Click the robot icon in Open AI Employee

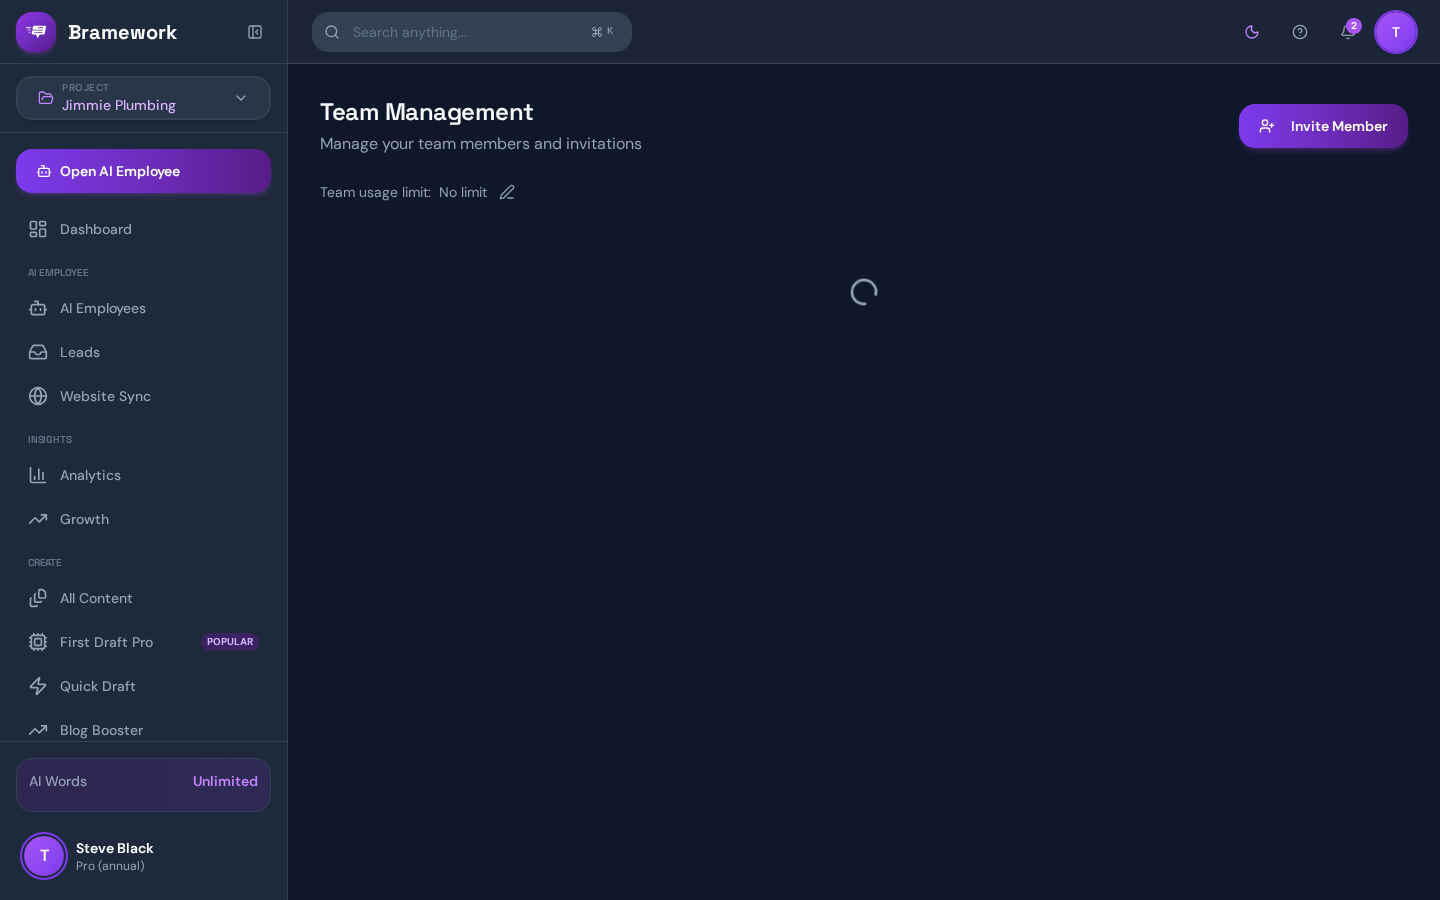tap(44, 171)
